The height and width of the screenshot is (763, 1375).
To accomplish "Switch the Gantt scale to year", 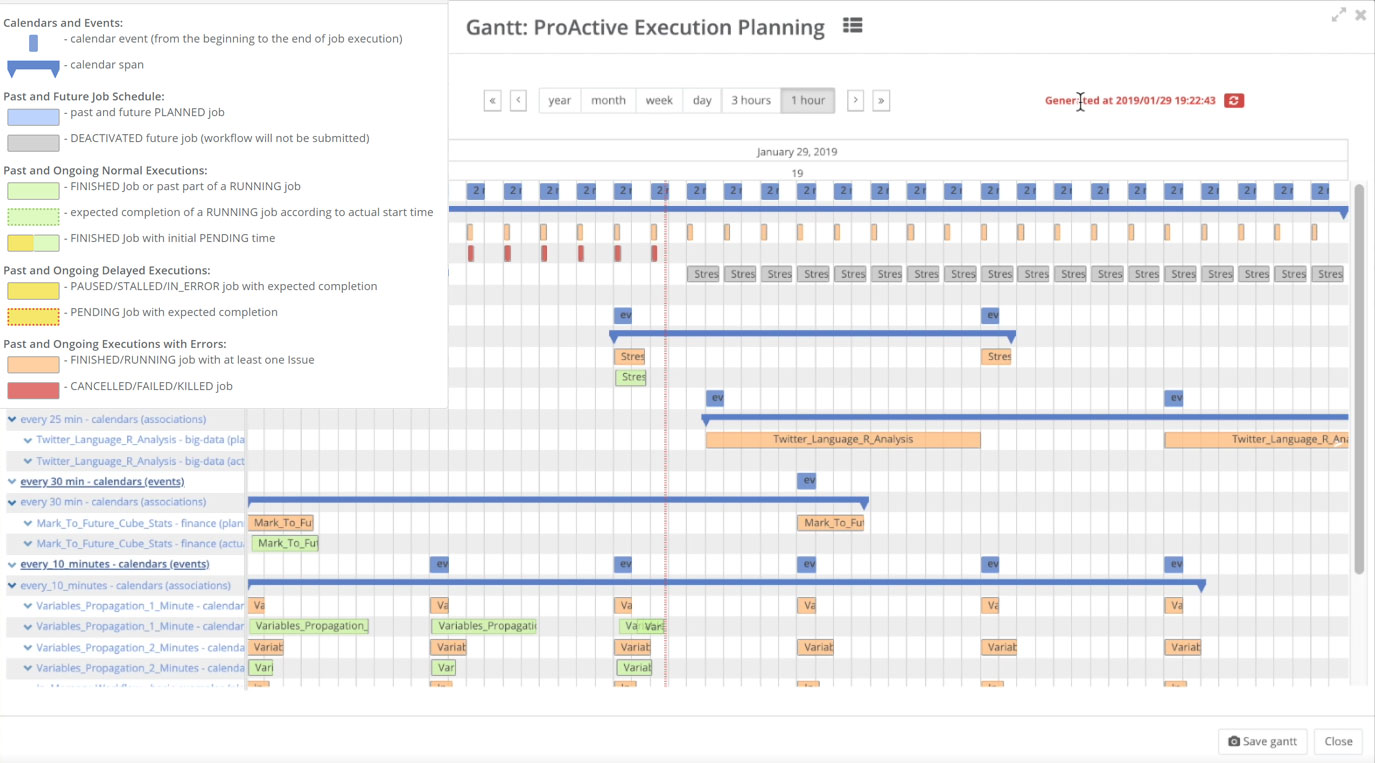I will (560, 100).
